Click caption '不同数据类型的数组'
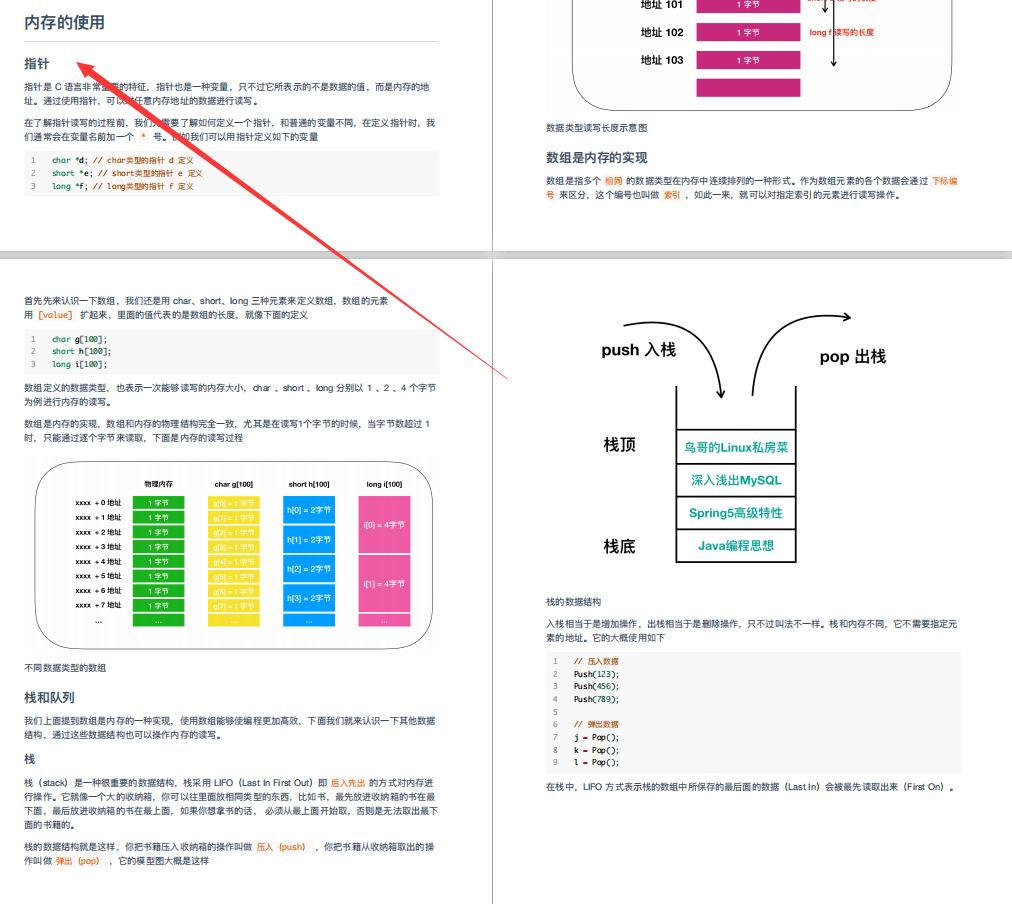The height and width of the screenshot is (904, 1012). pos(65,668)
